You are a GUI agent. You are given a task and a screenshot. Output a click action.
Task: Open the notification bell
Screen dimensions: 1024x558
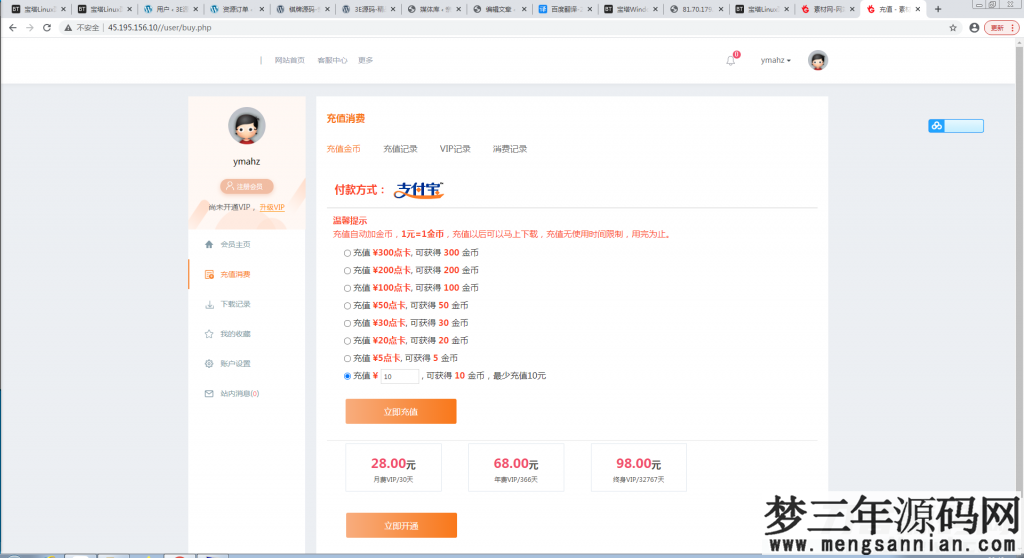pyautogui.click(x=731, y=60)
